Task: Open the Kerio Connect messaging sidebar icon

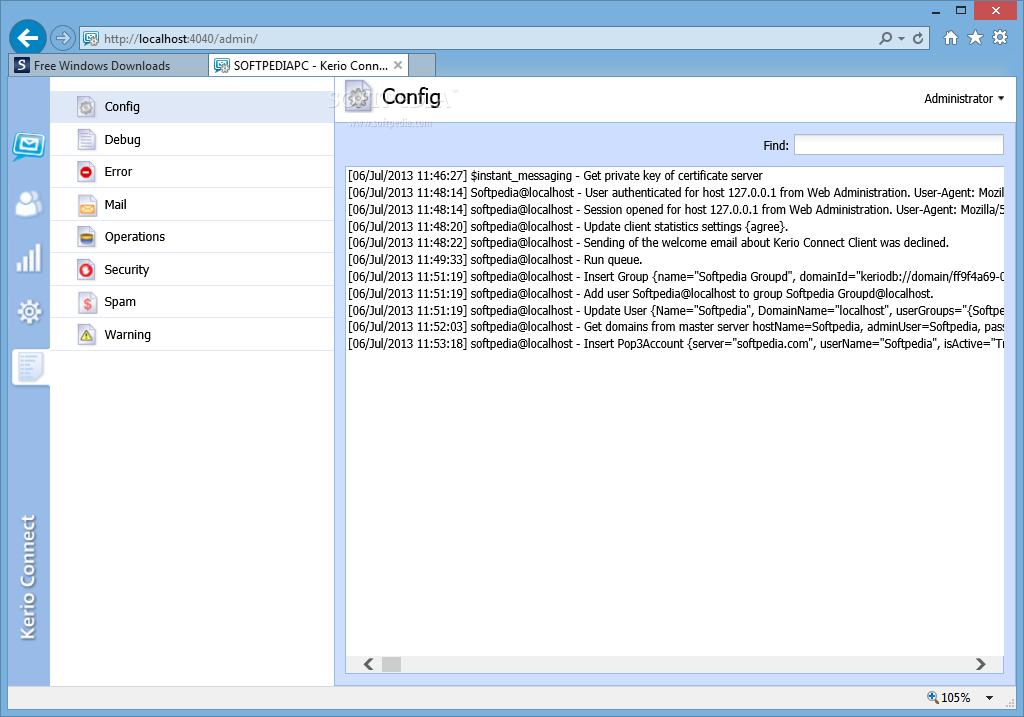Action: (x=29, y=146)
